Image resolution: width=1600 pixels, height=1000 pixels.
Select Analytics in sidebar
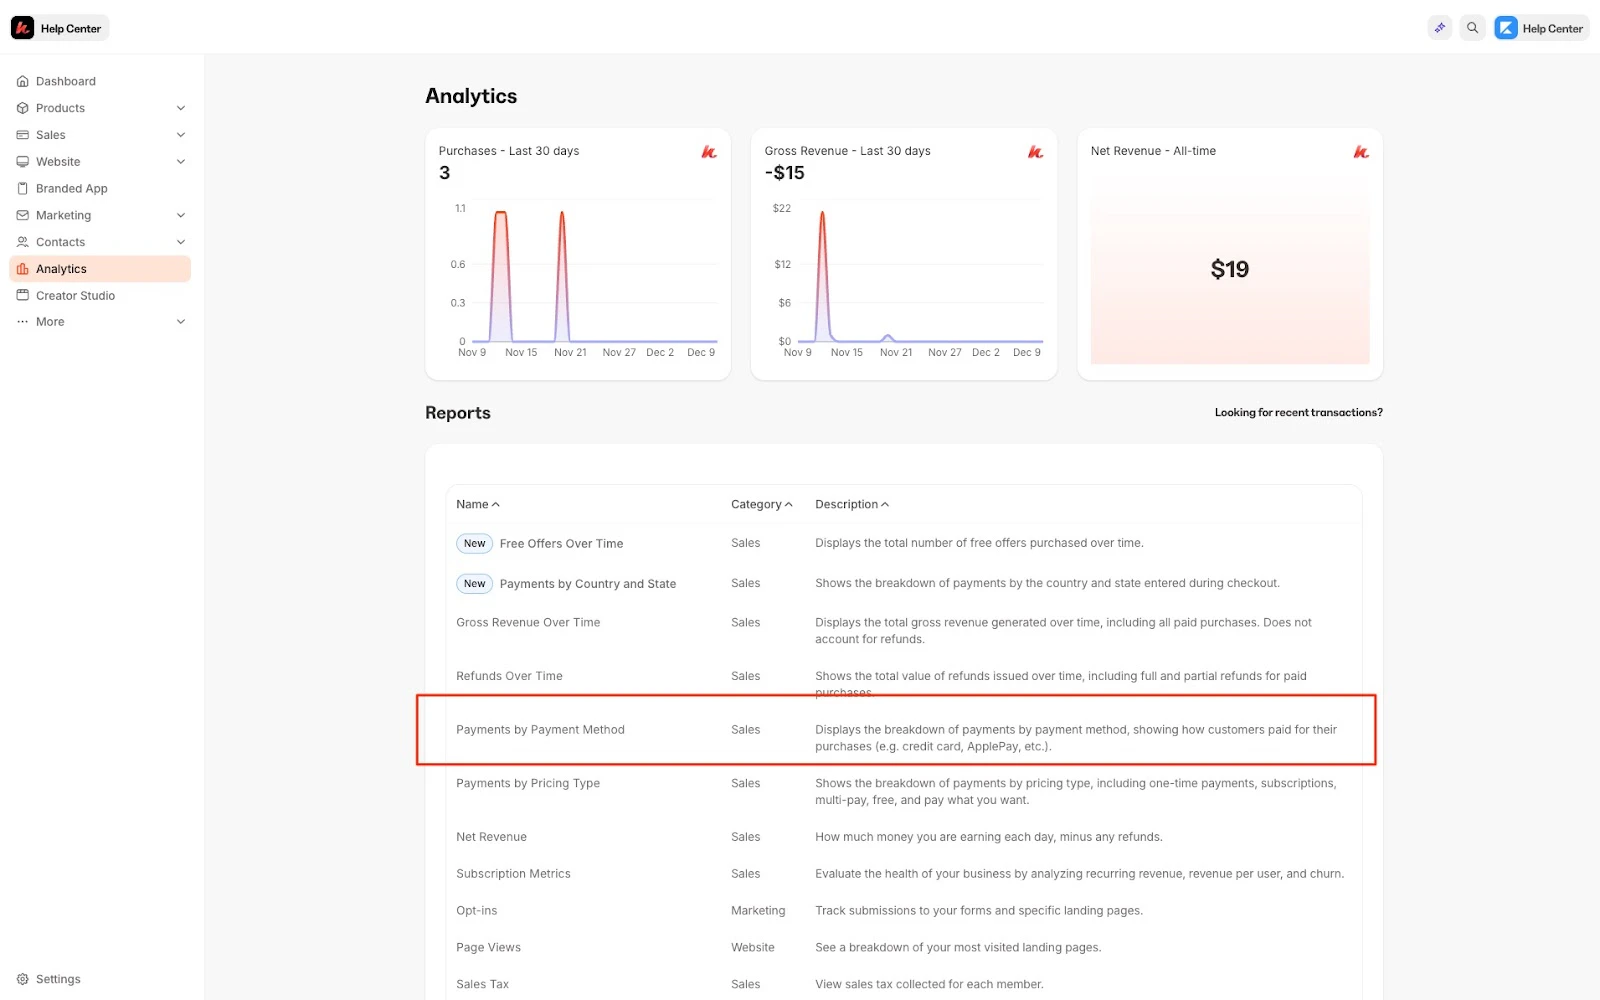[x=100, y=269]
